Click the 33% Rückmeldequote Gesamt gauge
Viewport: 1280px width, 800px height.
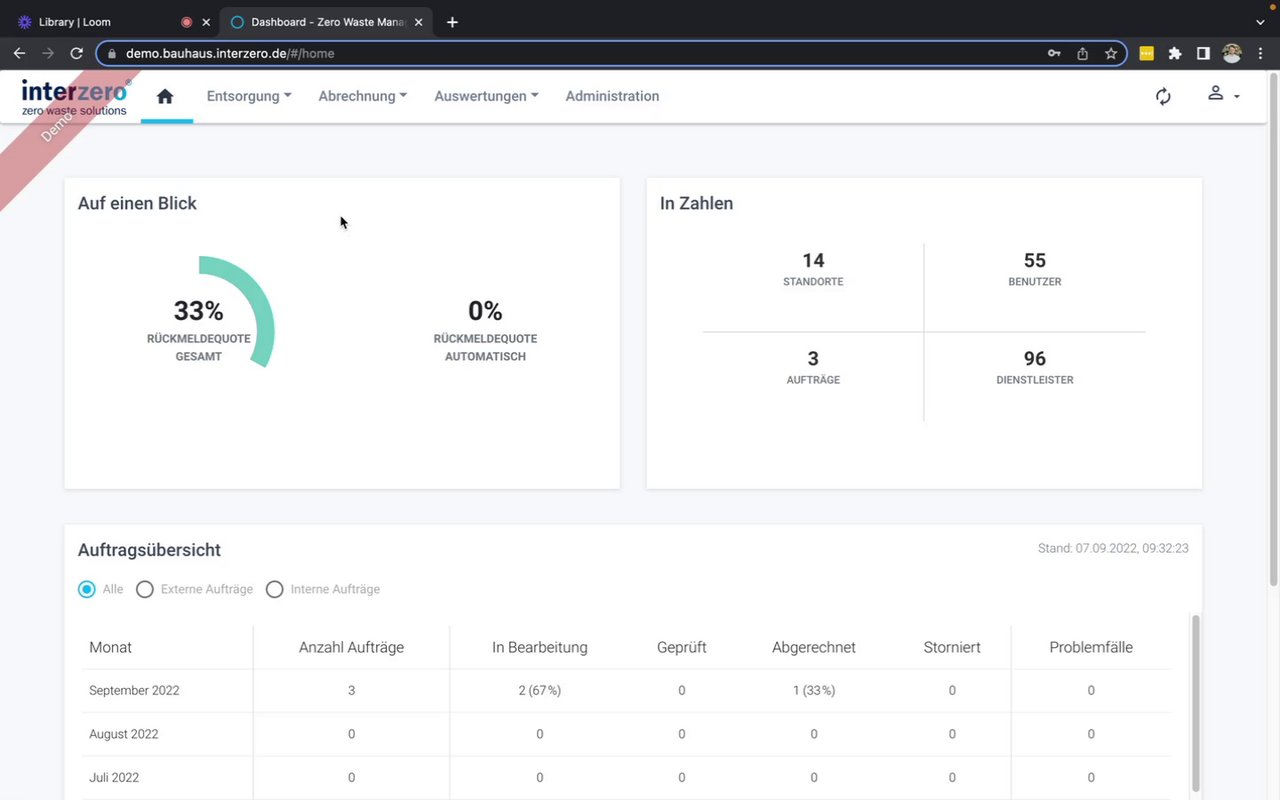point(199,312)
